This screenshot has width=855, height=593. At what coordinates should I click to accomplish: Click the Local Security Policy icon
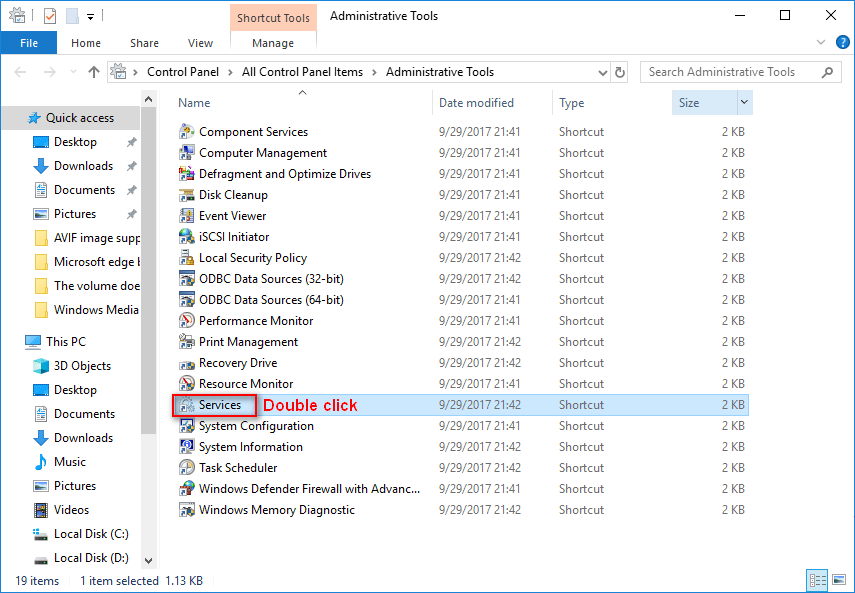point(186,258)
